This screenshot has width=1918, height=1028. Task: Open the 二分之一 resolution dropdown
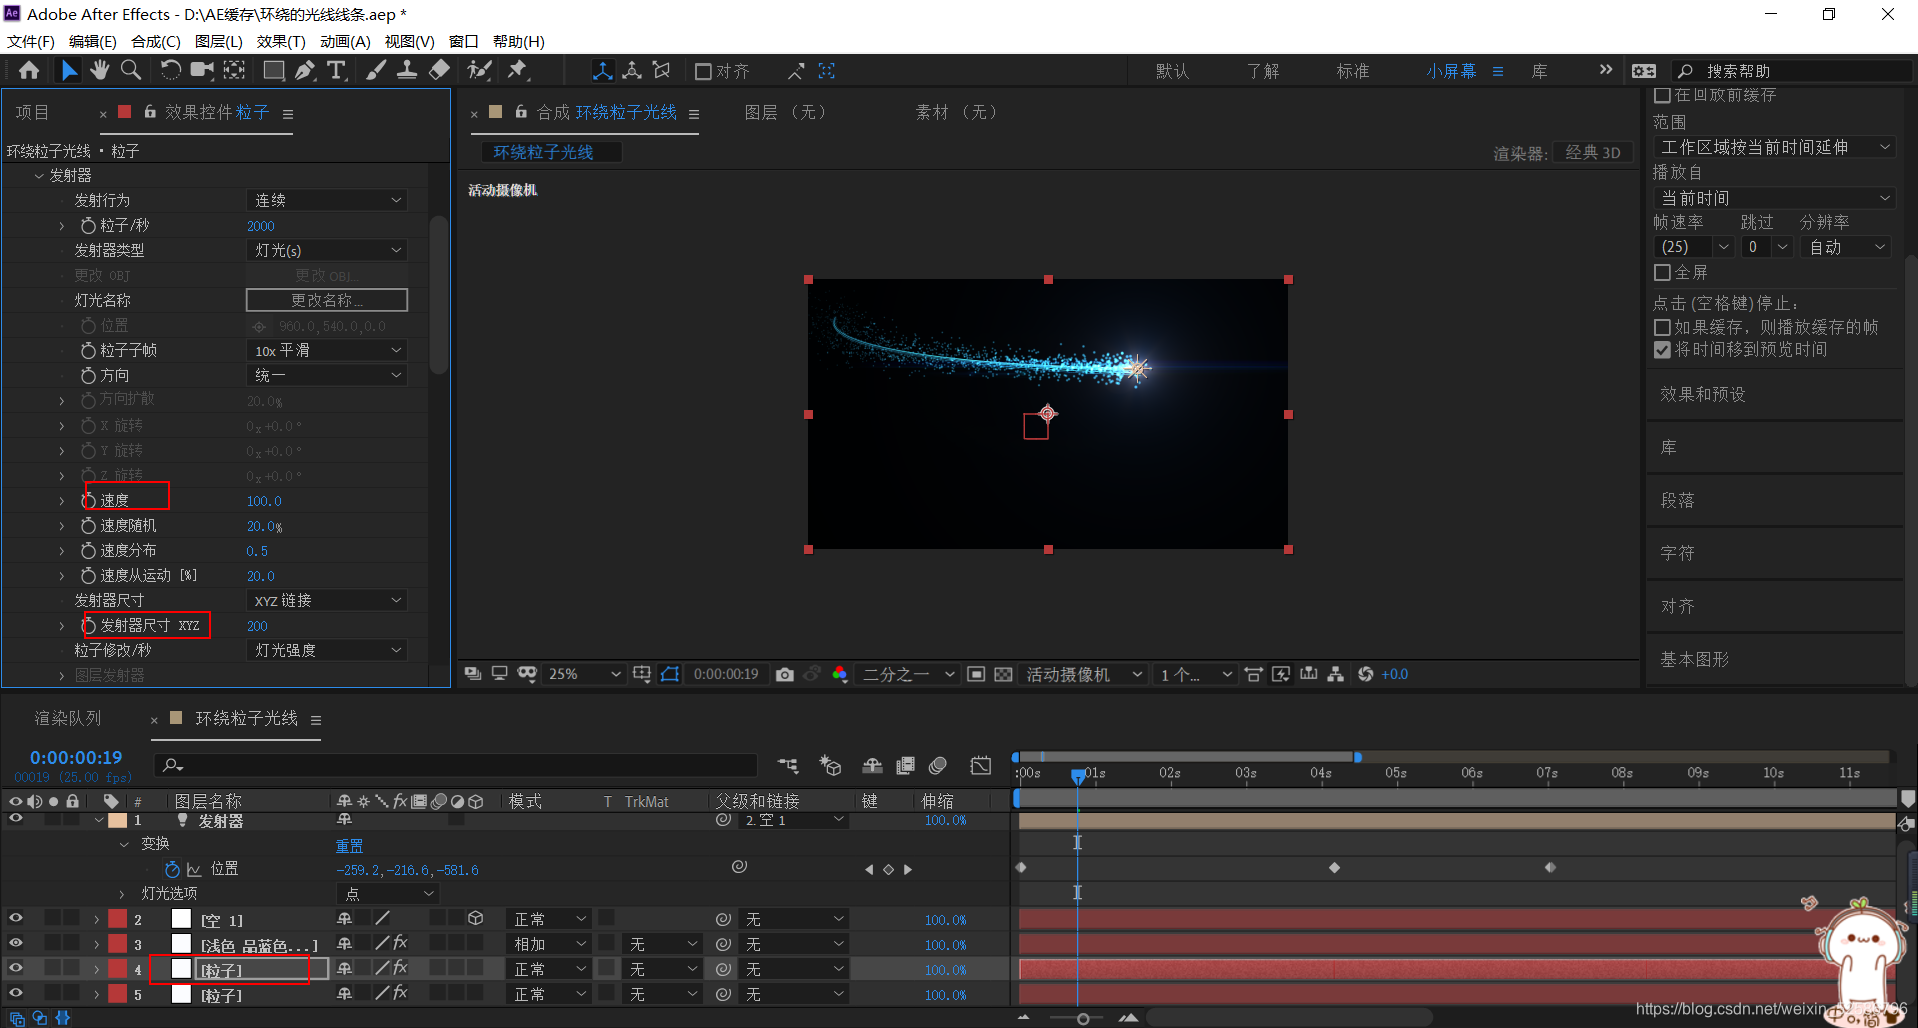point(908,675)
